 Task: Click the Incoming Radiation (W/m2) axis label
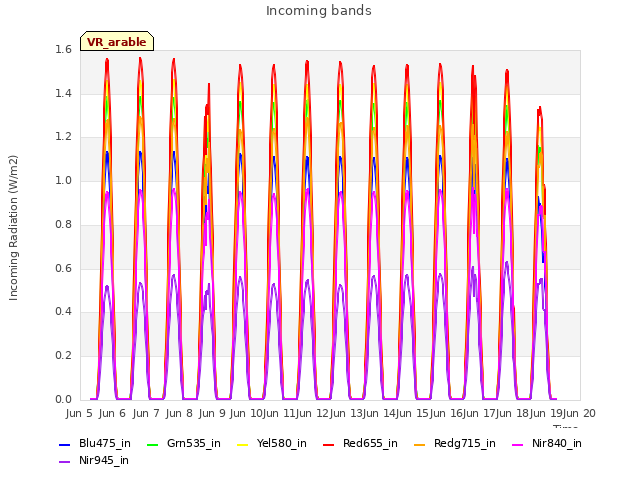pyautogui.click(x=13, y=228)
